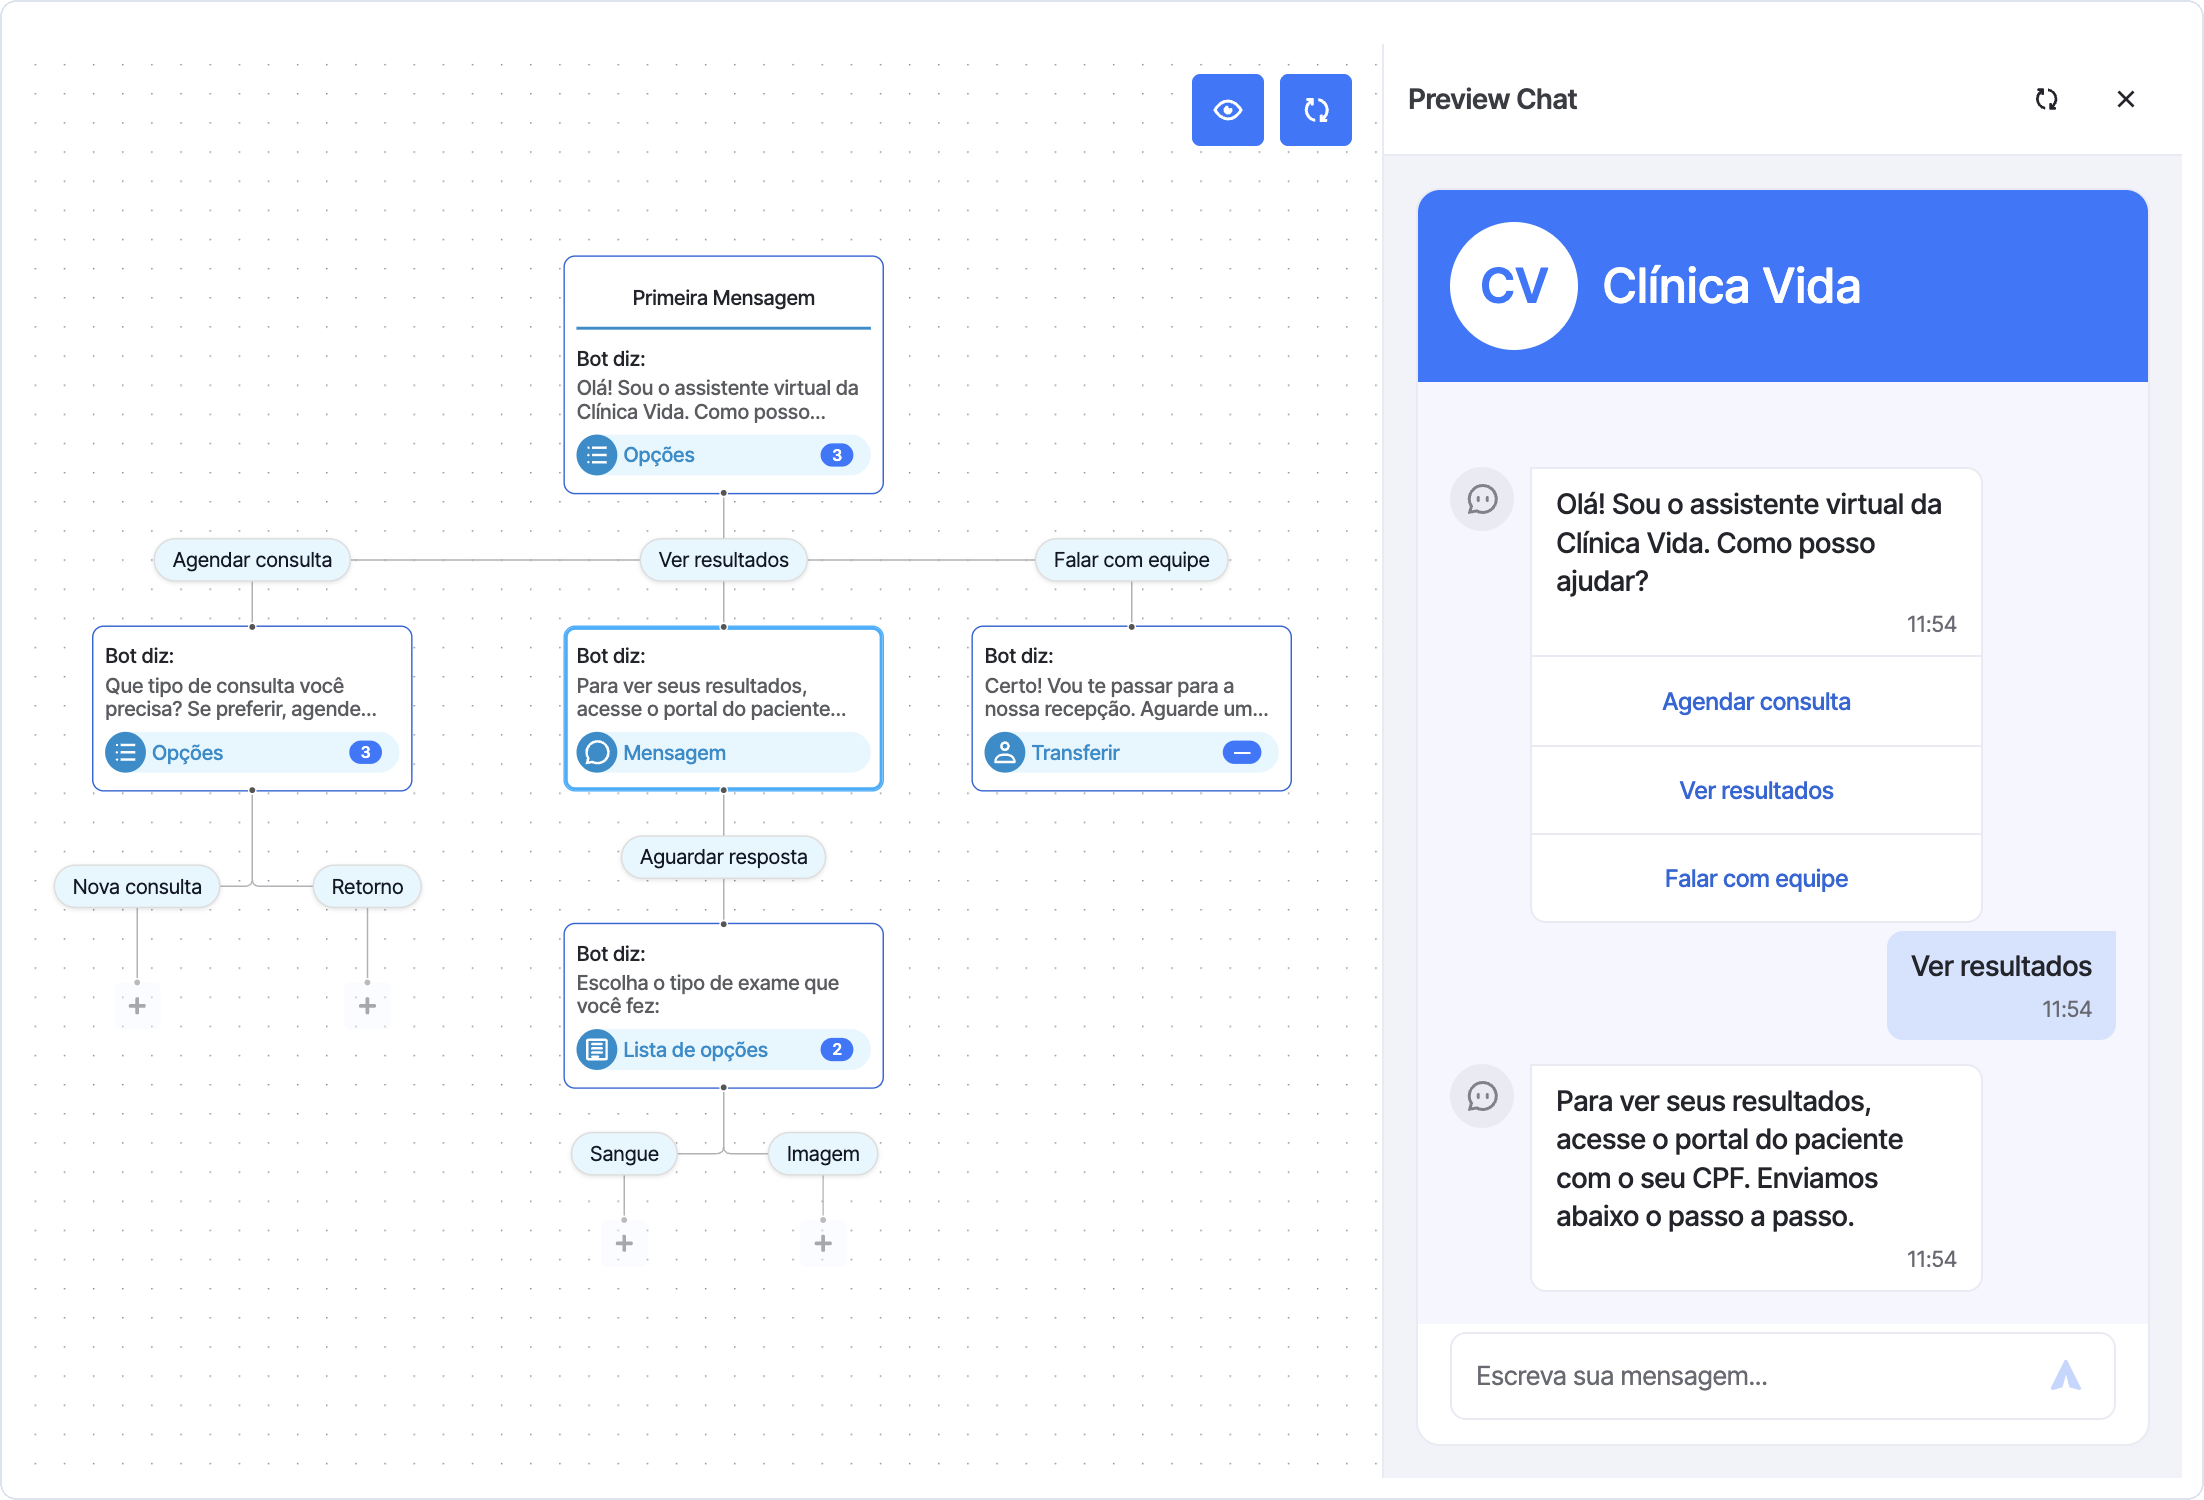
Task: Focus the Escreva sua mensagem input
Action: coord(1783,1376)
